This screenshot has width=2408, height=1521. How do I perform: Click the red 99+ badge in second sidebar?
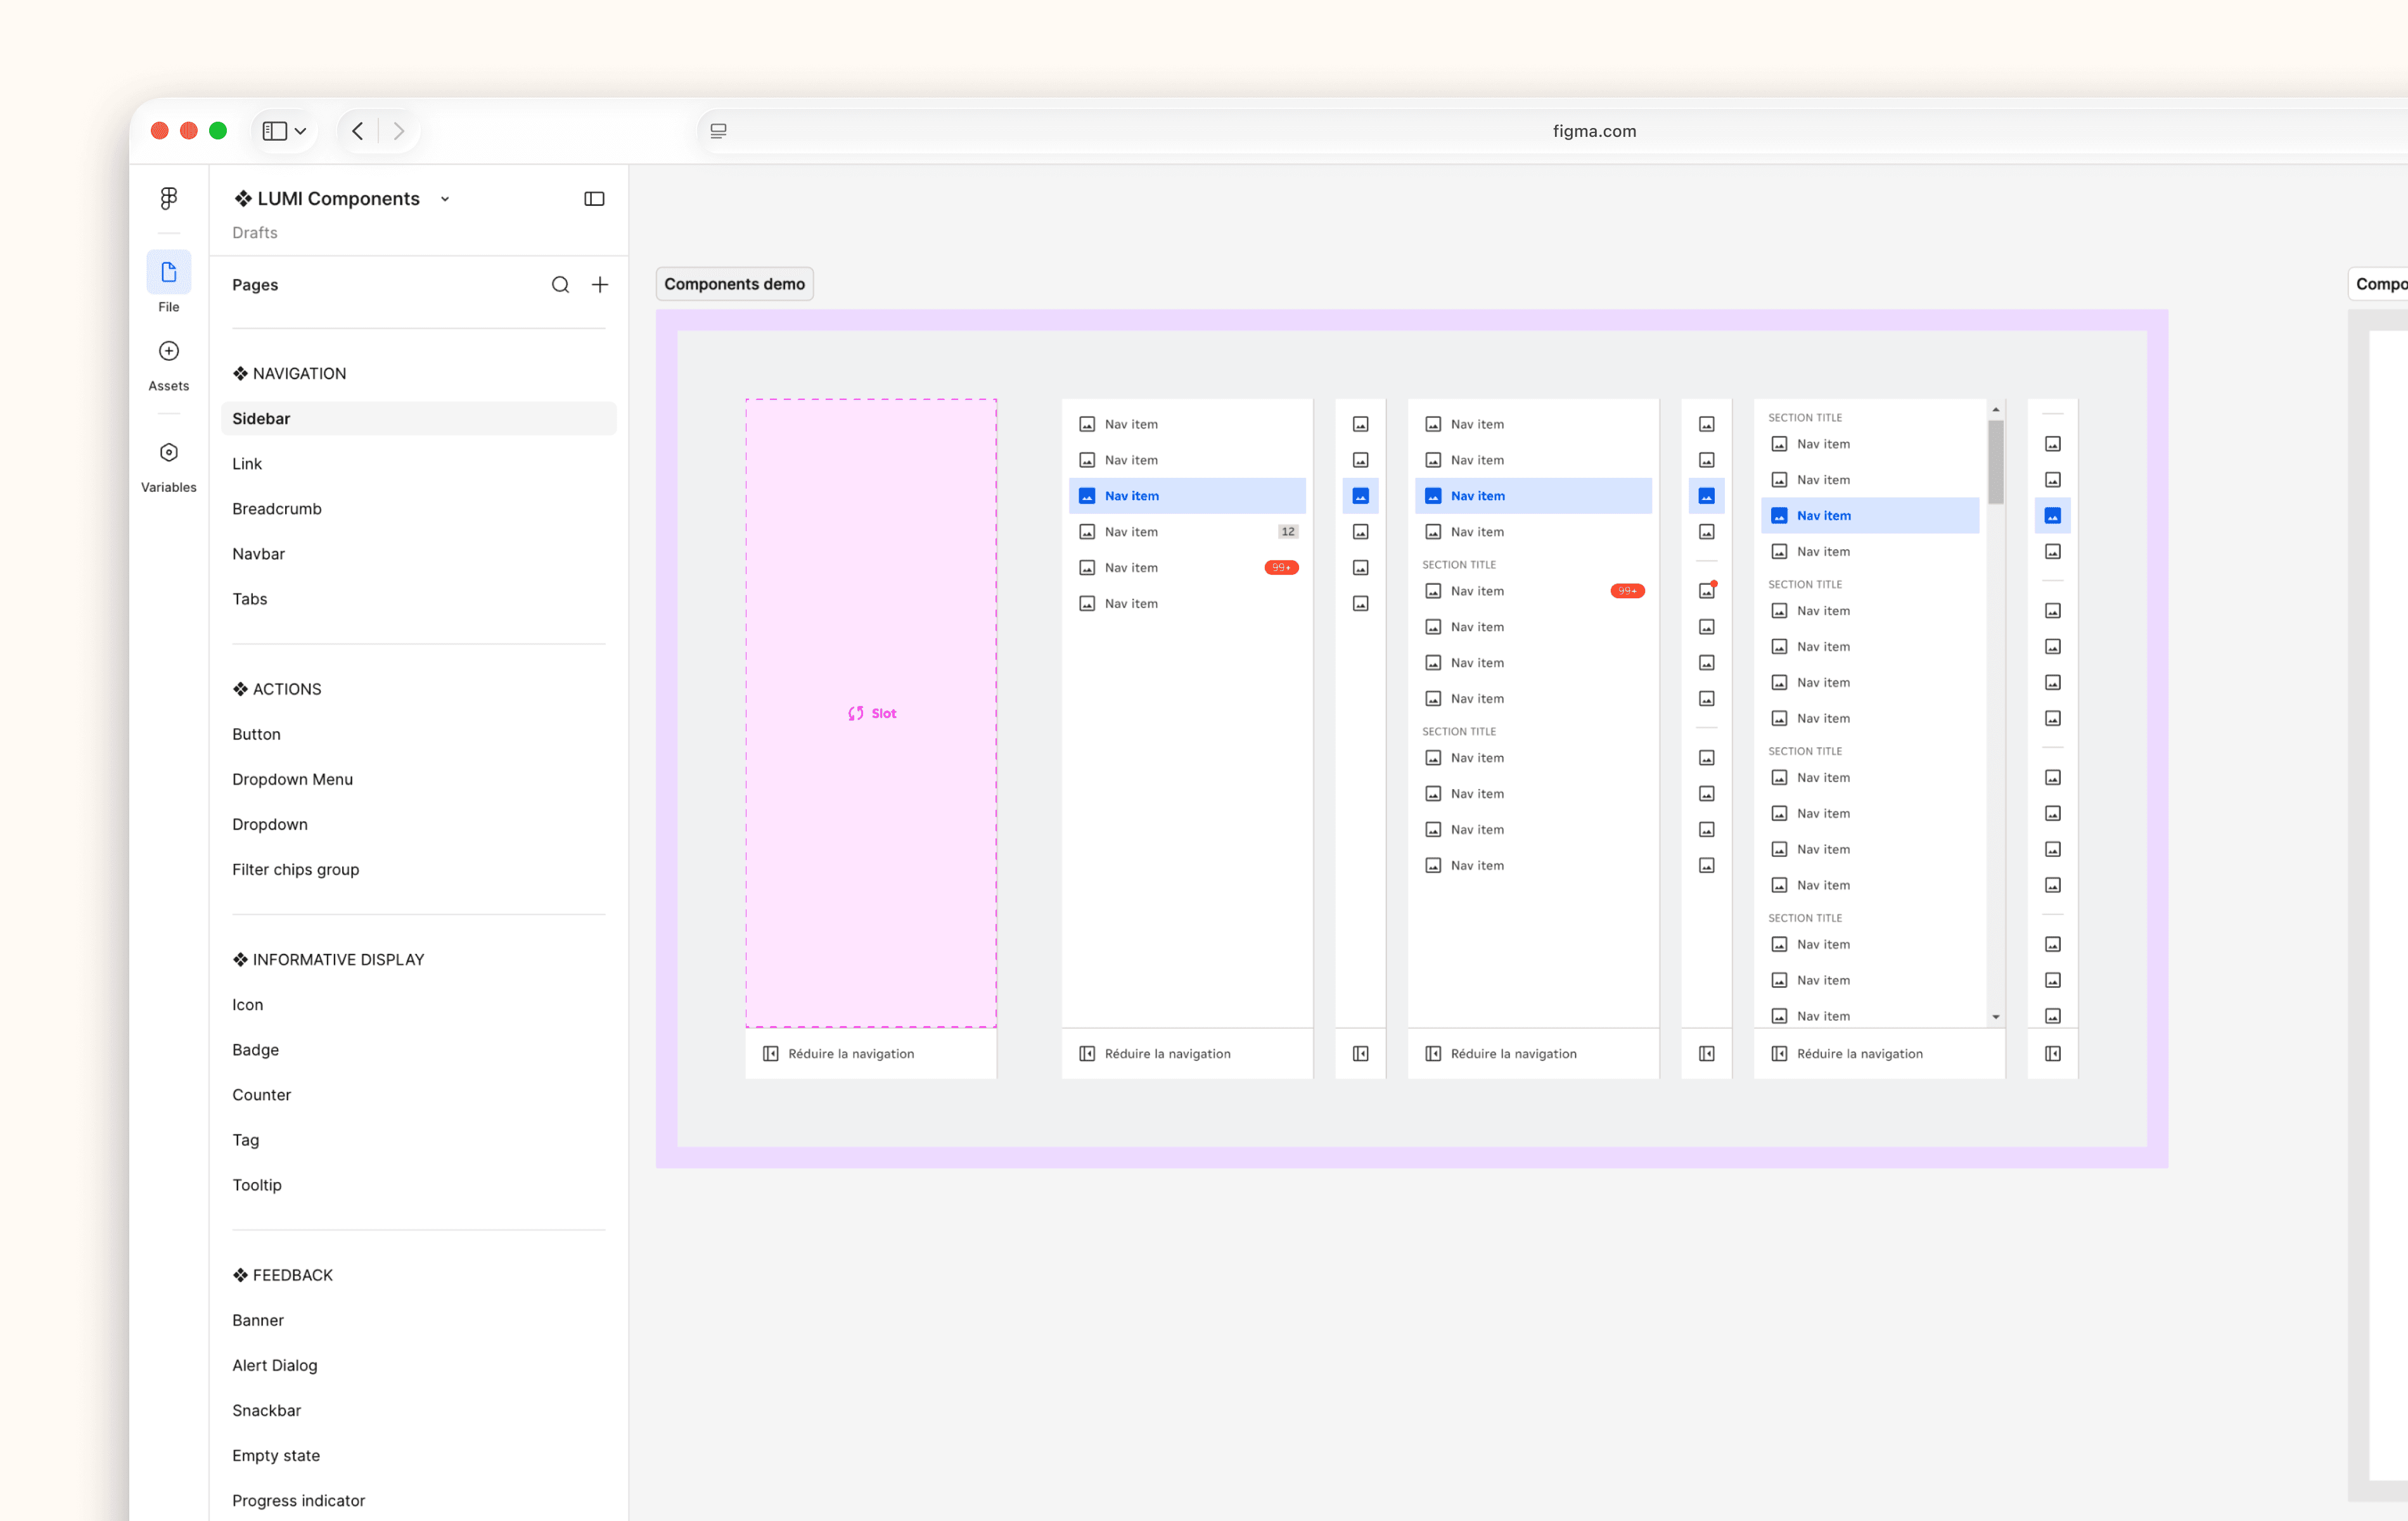(x=1282, y=568)
